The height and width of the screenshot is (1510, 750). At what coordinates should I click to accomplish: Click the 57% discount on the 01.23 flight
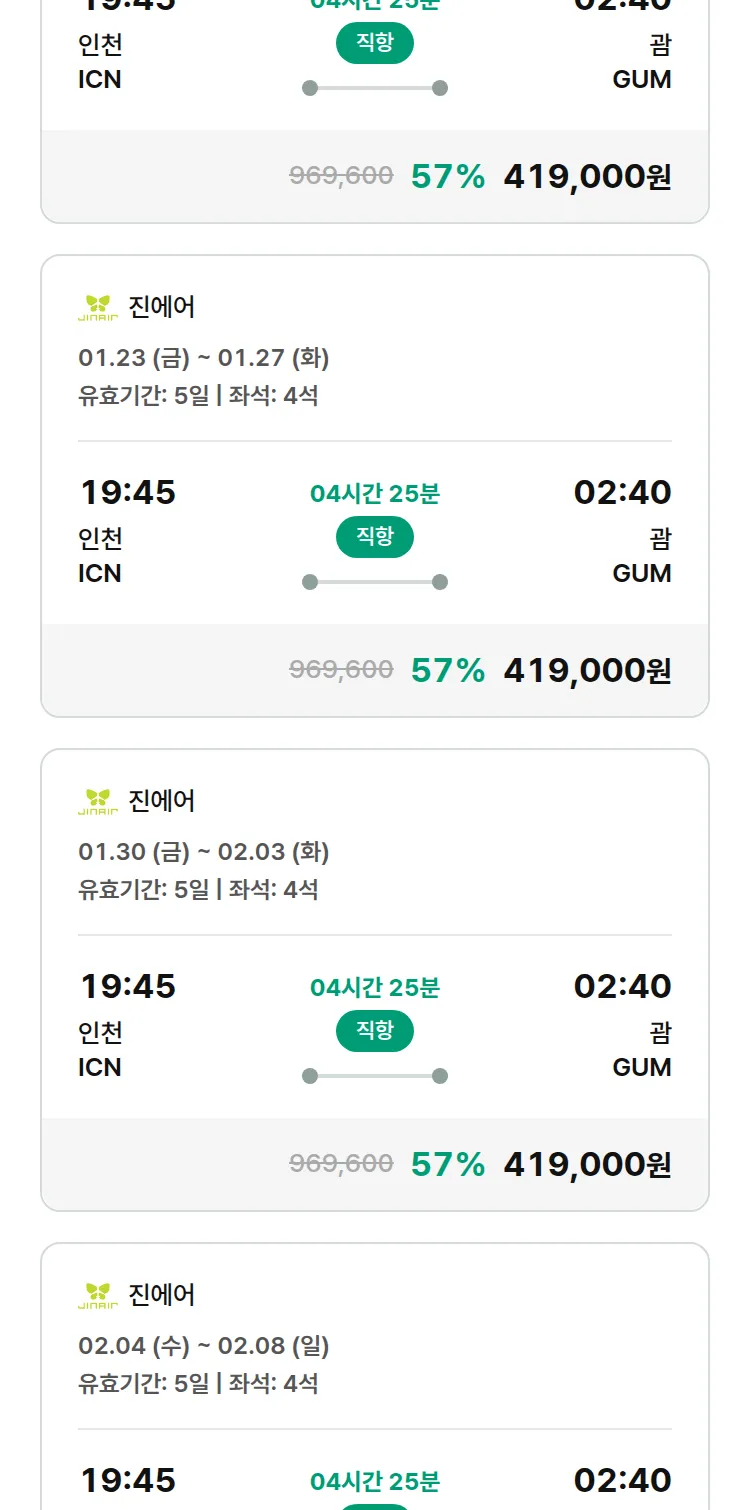[448, 670]
